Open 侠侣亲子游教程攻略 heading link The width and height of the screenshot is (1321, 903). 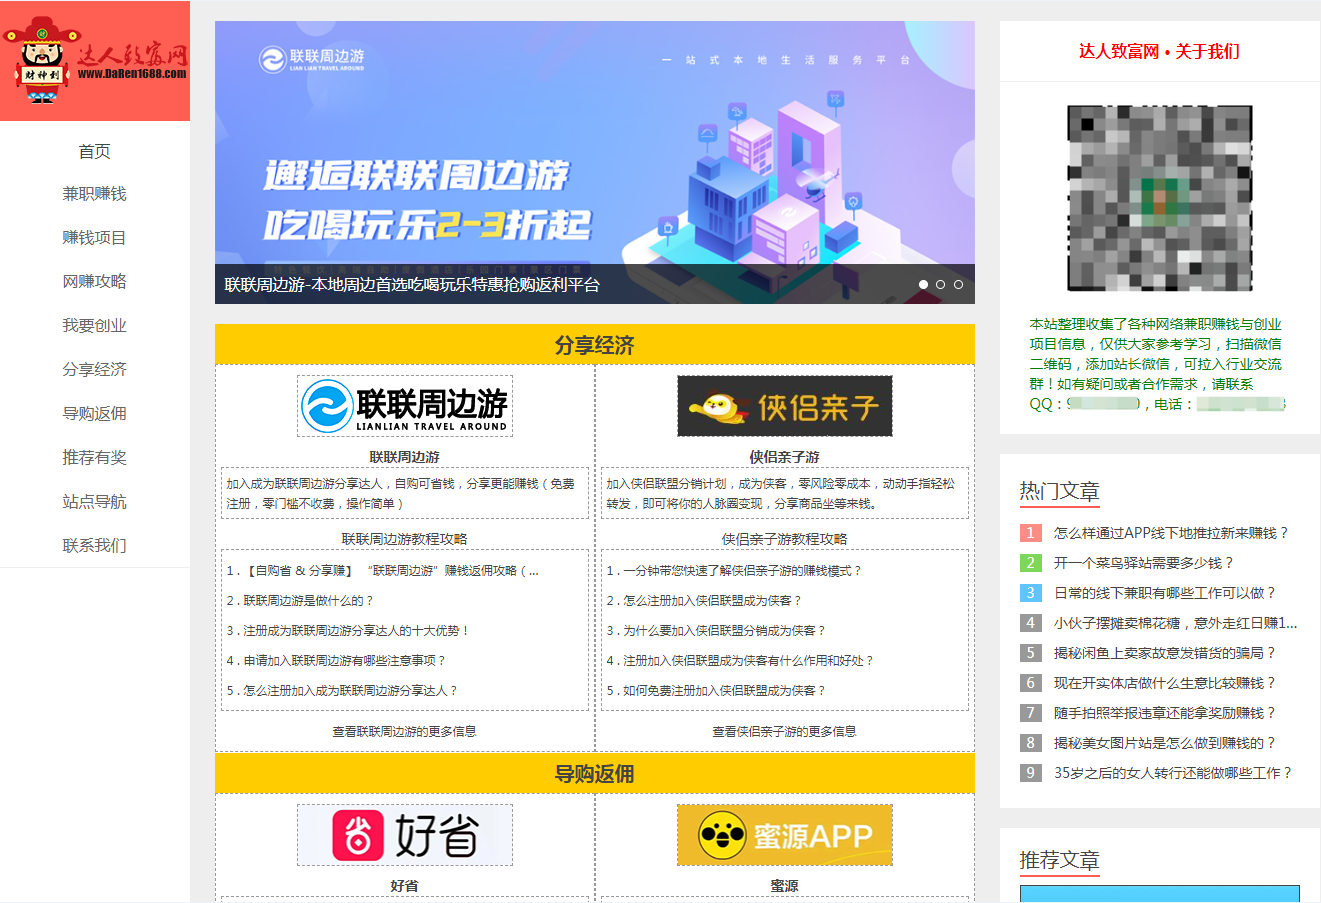785,539
